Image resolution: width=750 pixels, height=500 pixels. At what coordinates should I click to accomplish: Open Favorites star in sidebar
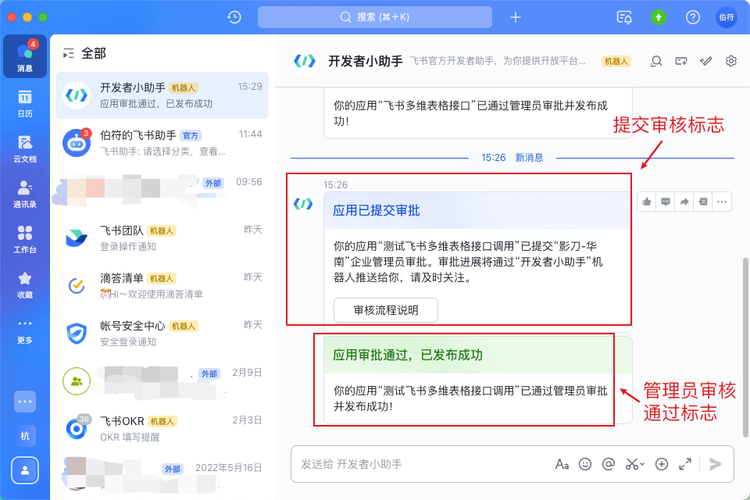tap(25, 285)
